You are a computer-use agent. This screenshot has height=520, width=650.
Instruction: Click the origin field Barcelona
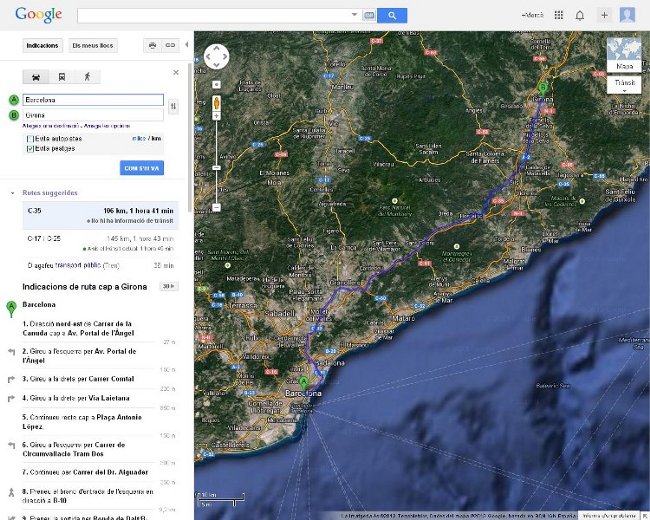93,100
